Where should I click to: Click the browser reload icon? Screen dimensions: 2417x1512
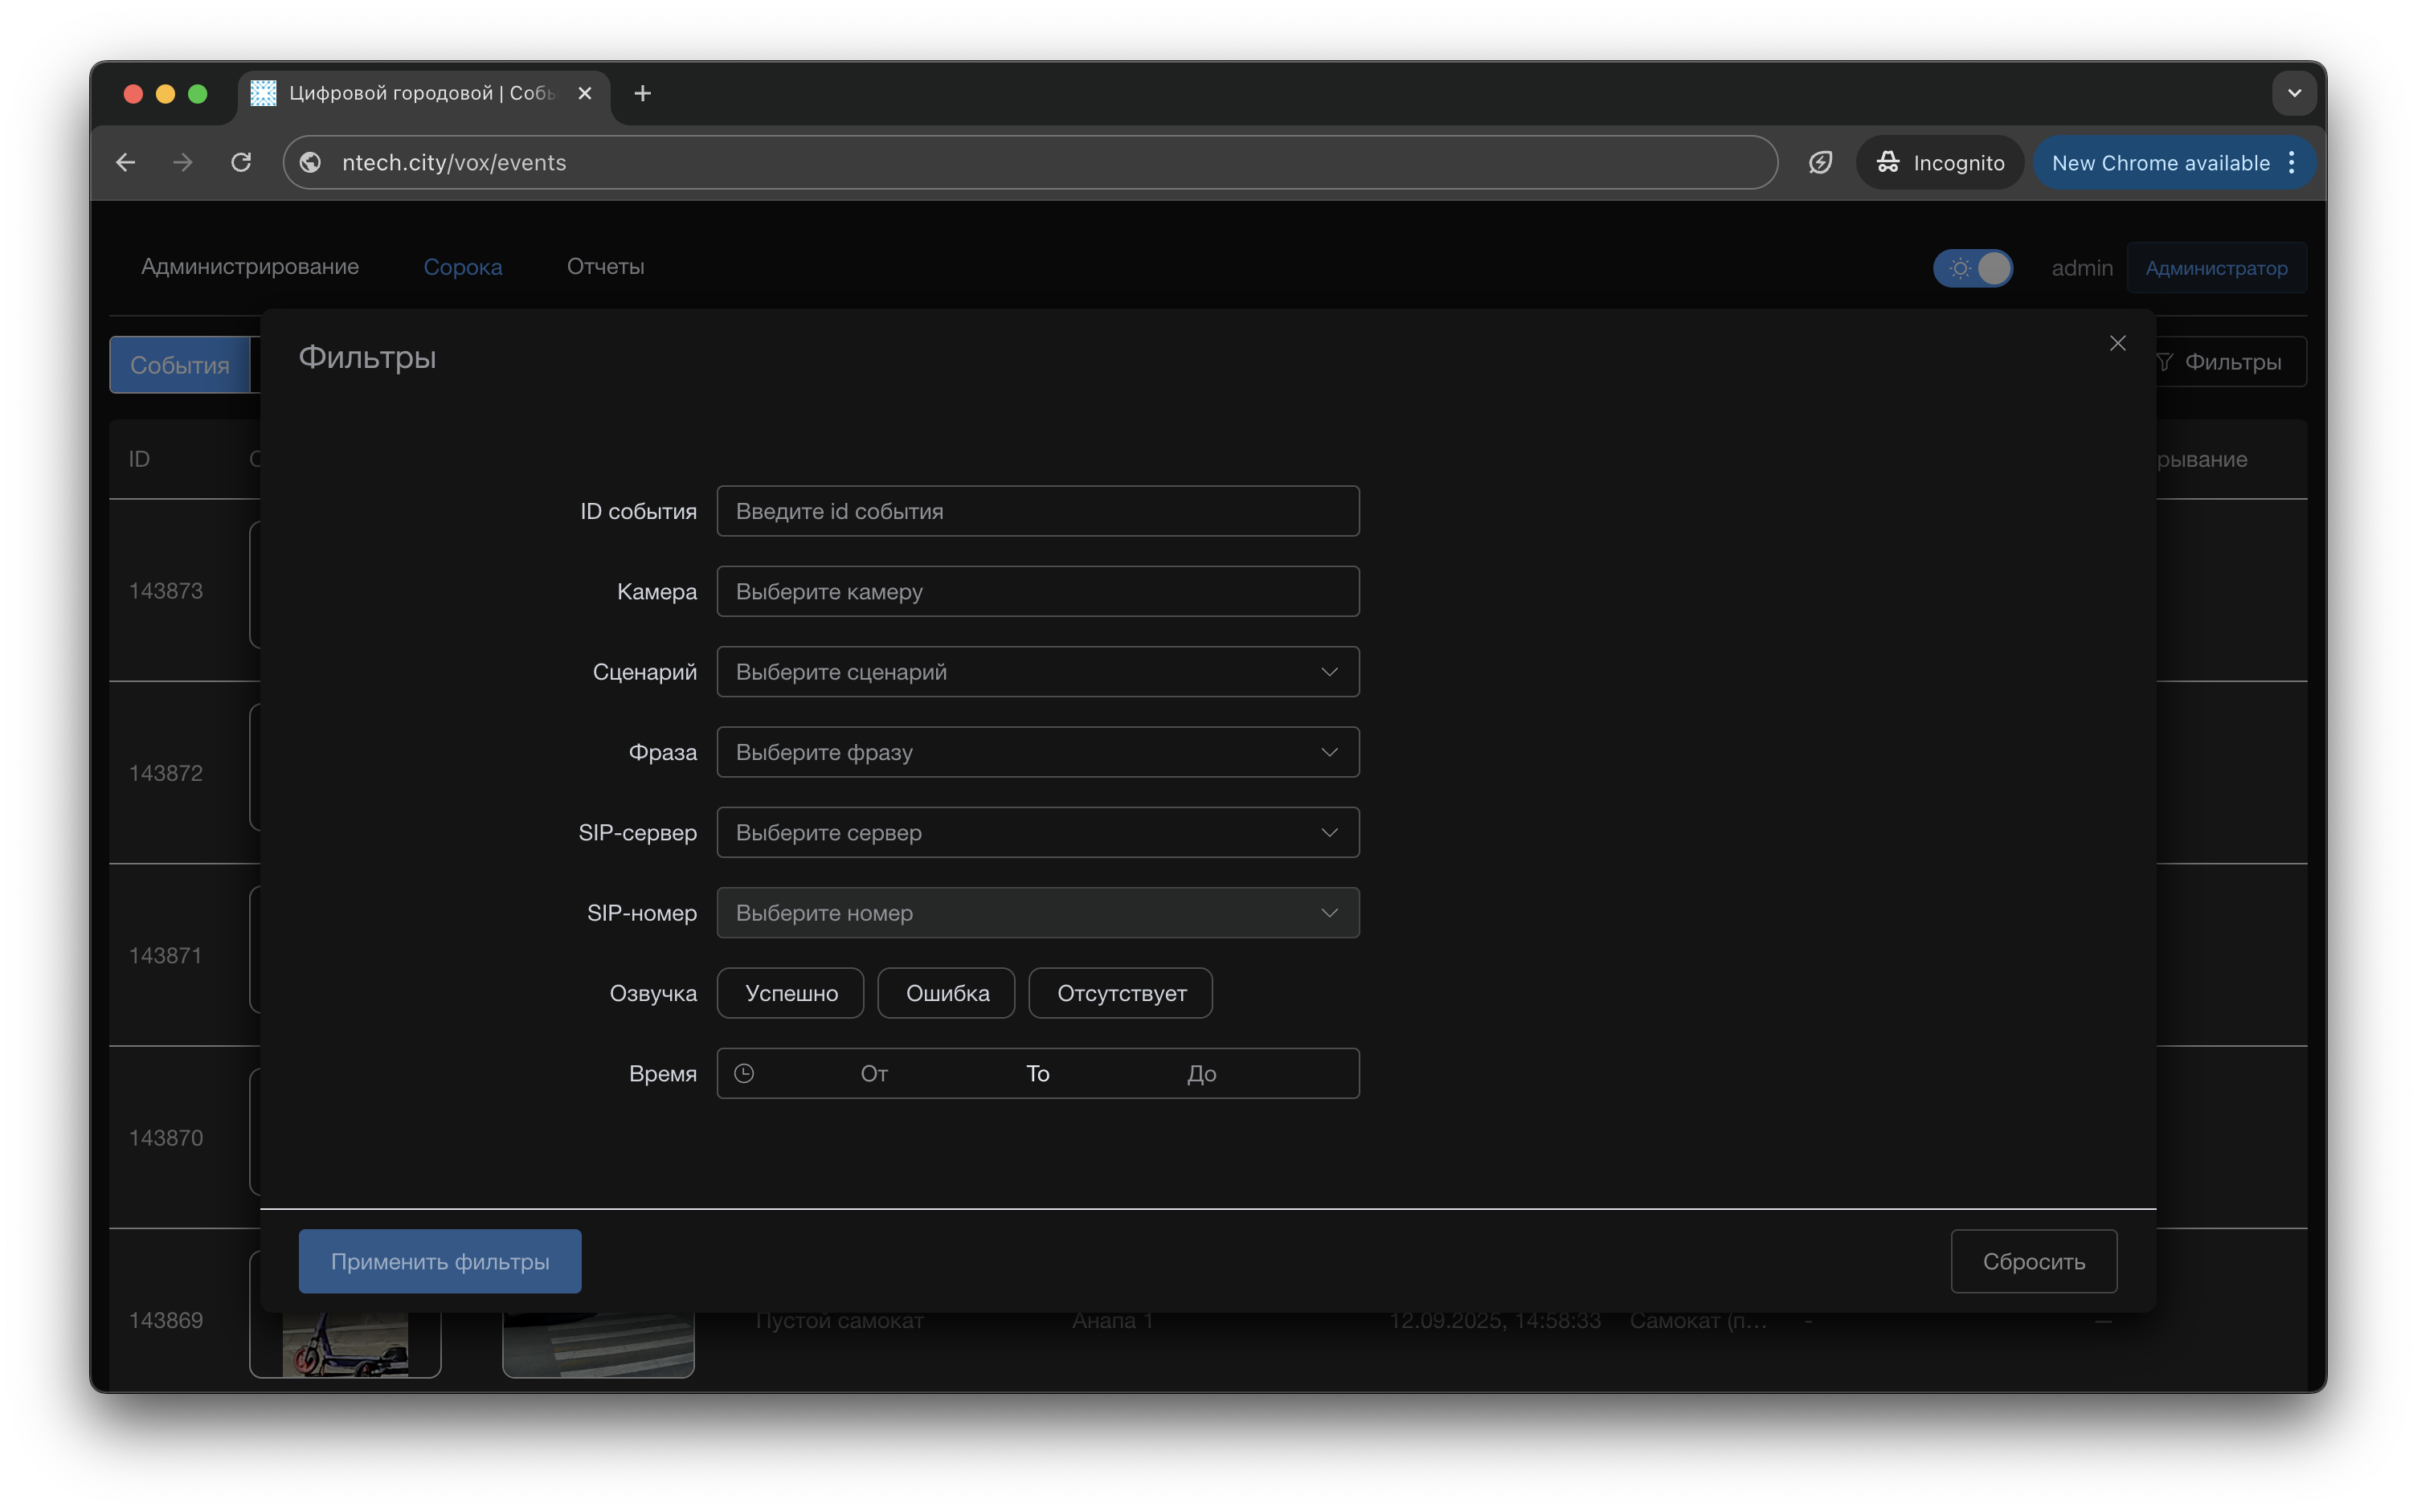241,162
